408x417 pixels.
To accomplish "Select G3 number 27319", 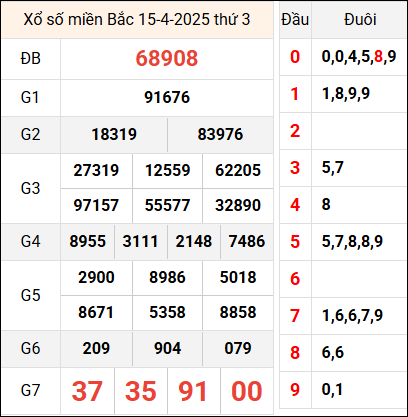I will 96,170.
